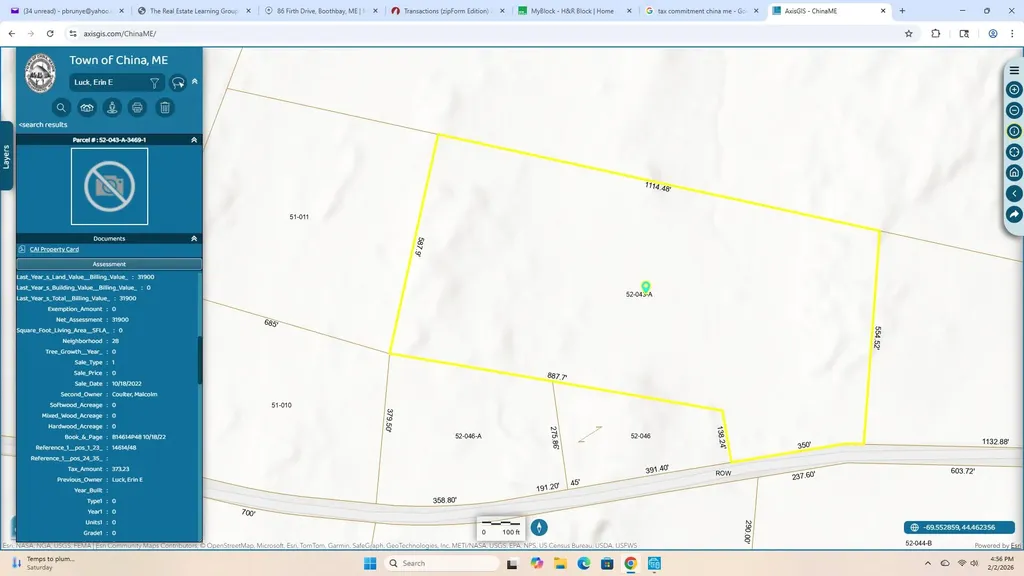Click the attribute panel scrollbar
1024x576 pixels.
(200, 359)
